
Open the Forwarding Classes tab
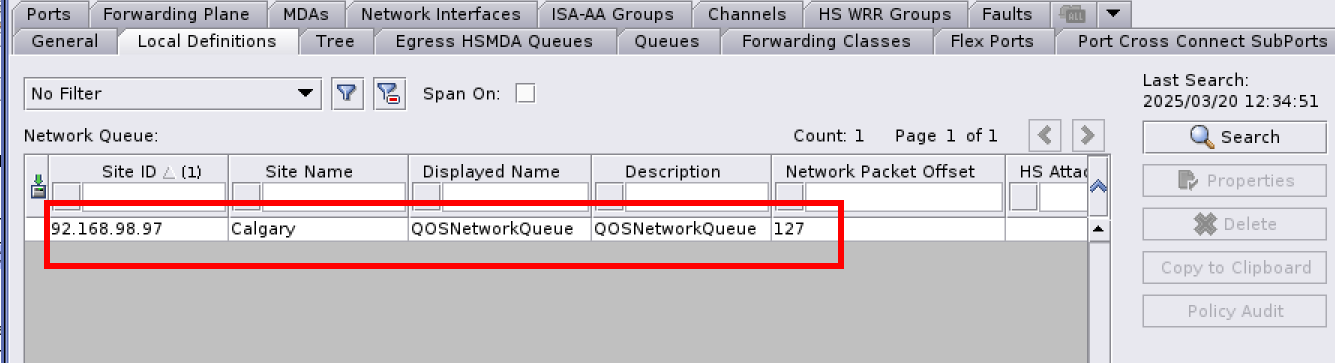click(826, 41)
